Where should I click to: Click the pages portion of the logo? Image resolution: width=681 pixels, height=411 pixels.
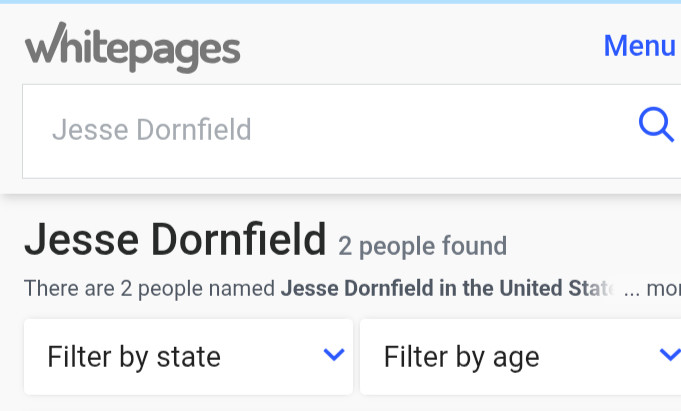tap(185, 53)
